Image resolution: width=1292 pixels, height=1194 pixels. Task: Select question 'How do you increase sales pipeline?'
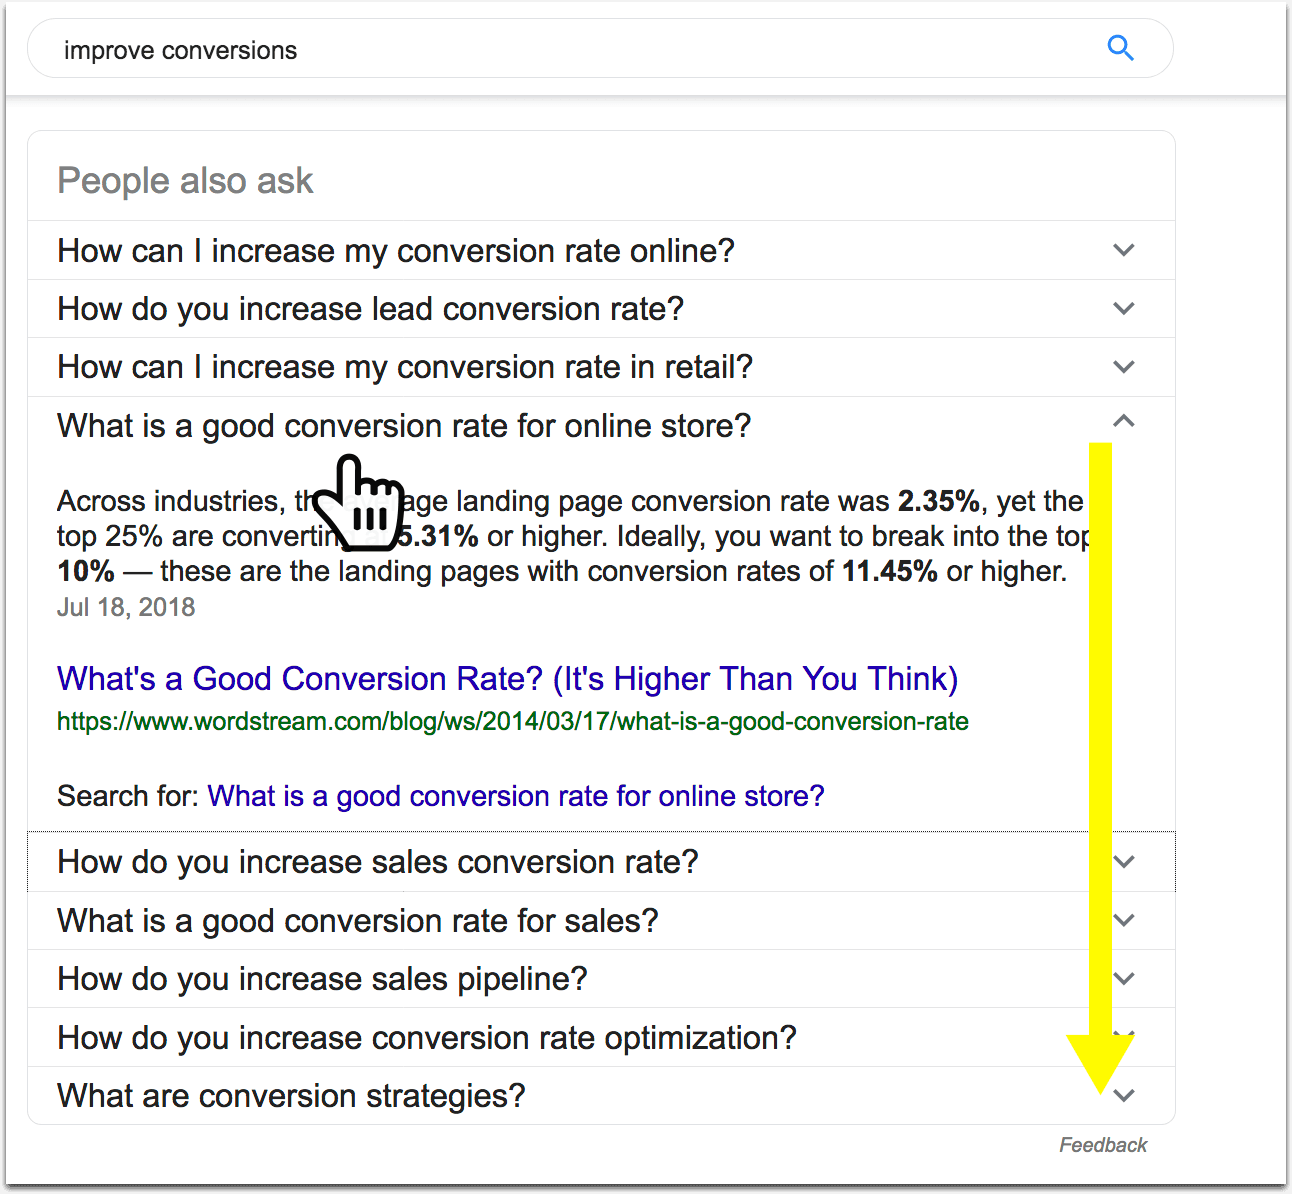pyautogui.click(x=322, y=979)
